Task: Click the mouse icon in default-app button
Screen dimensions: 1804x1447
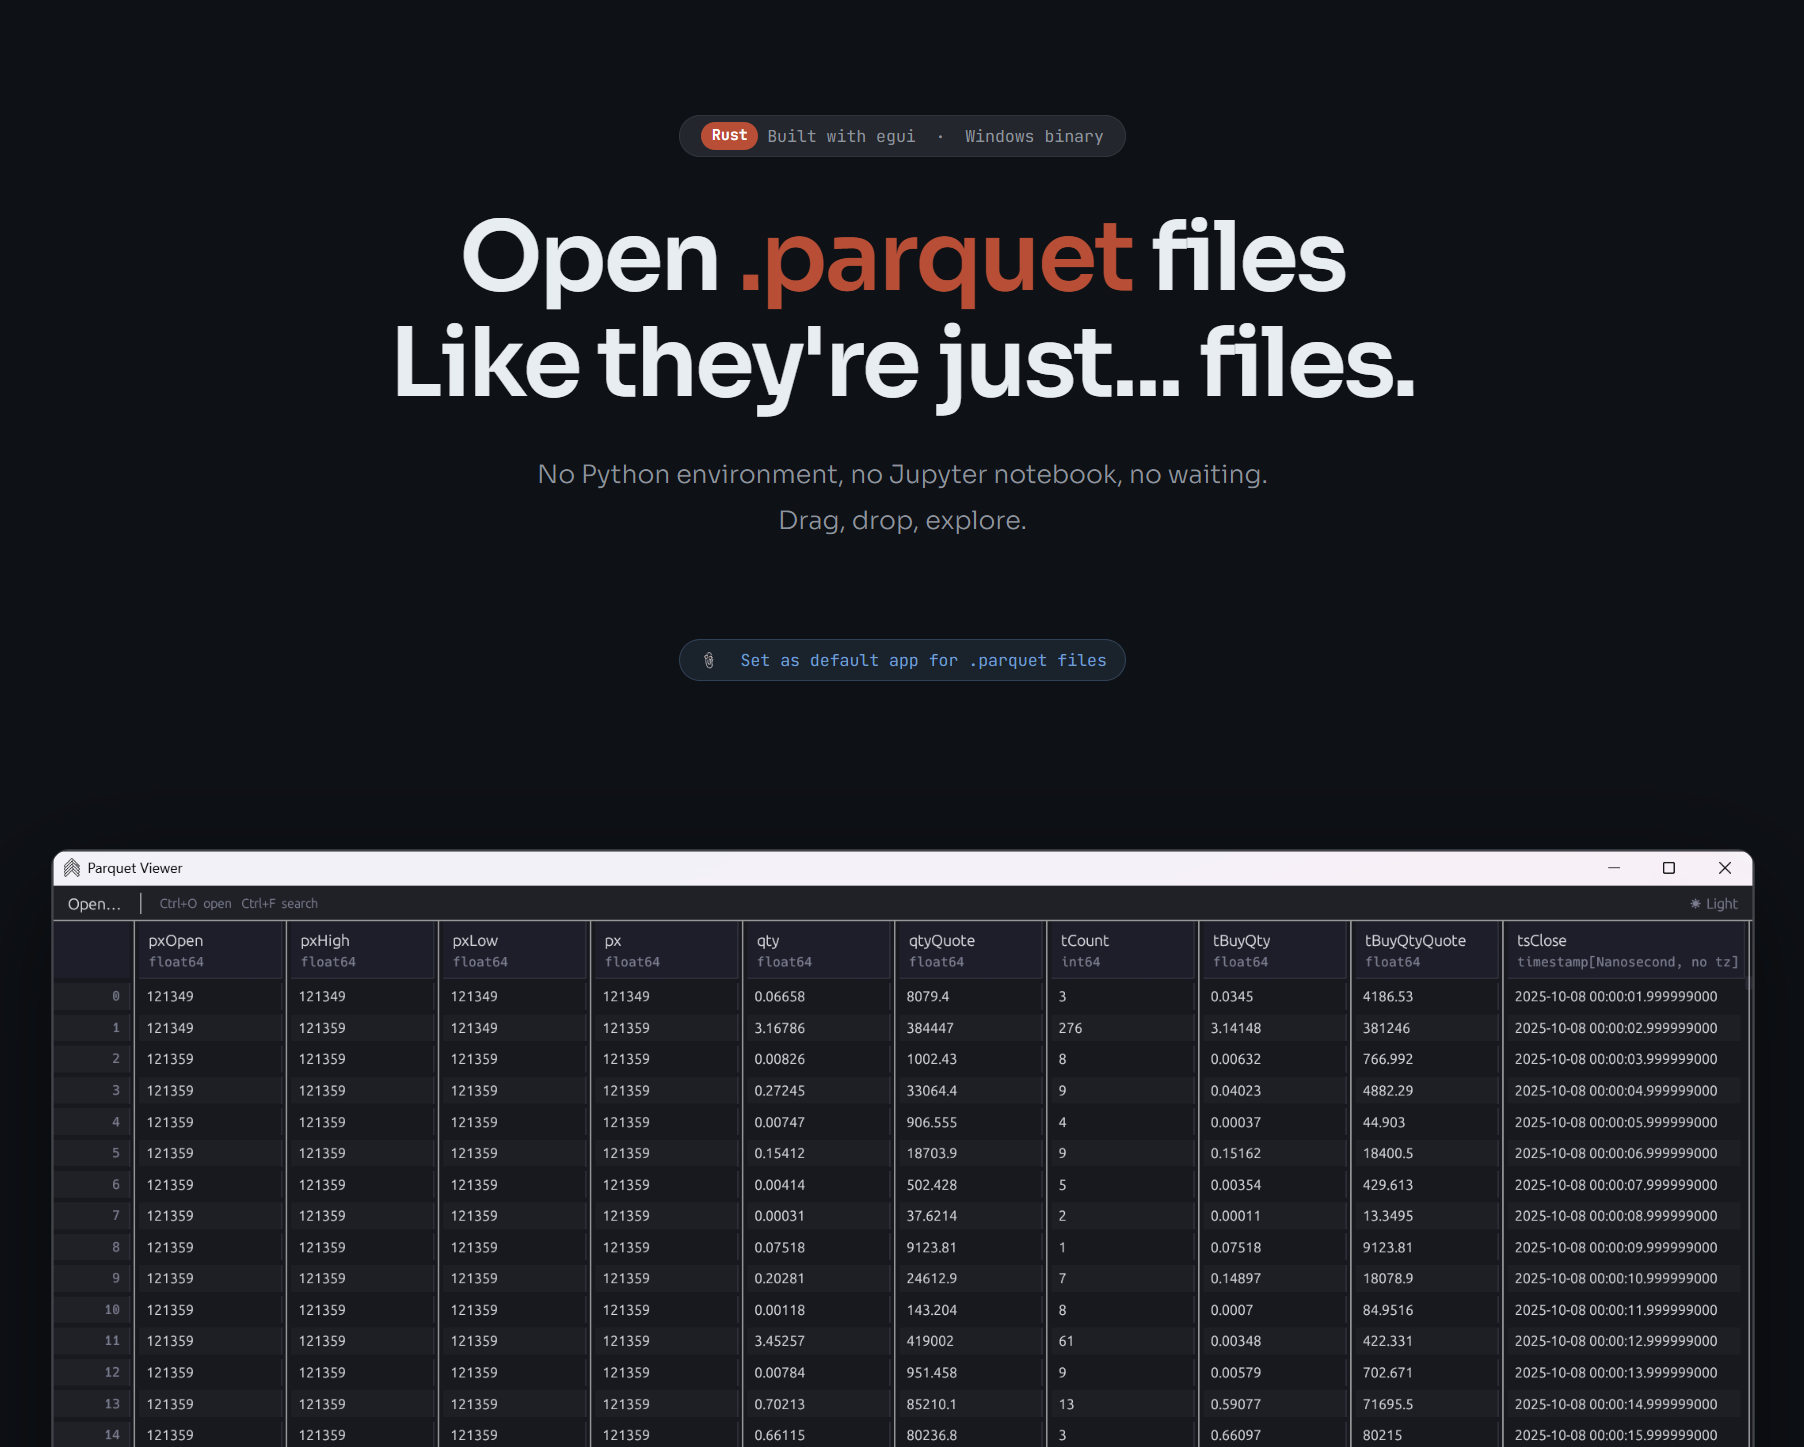Action: click(709, 660)
